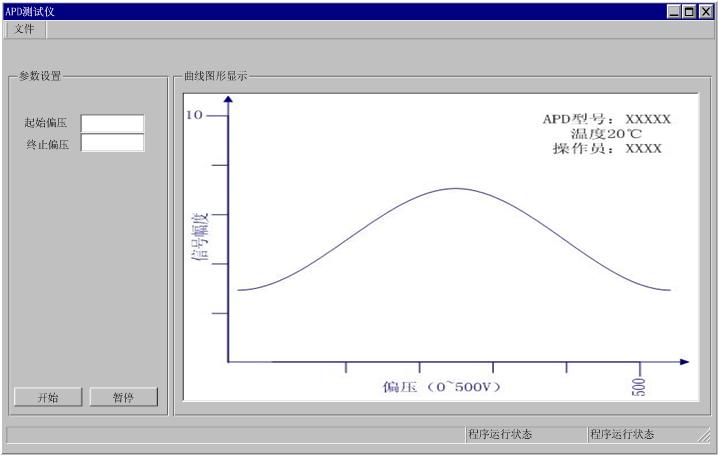Maximize the APD测试仪 window
The width and height of the screenshot is (718, 455).
(689, 11)
